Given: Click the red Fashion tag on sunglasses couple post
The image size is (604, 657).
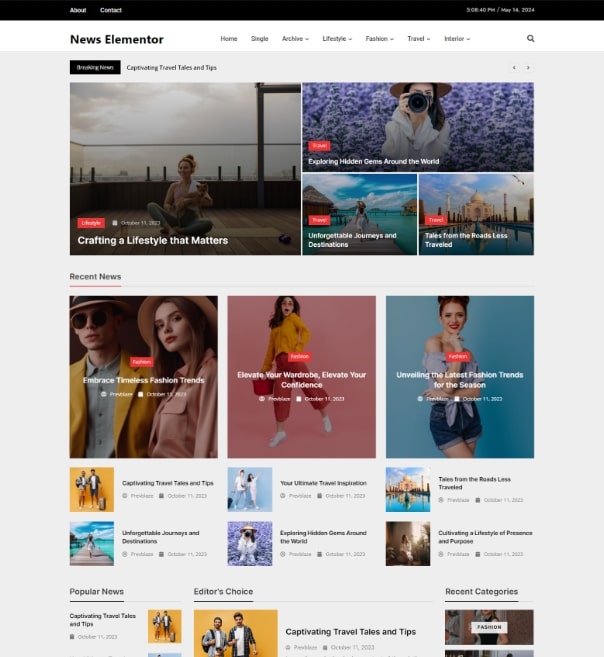Looking at the screenshot, I should [141, 362].
